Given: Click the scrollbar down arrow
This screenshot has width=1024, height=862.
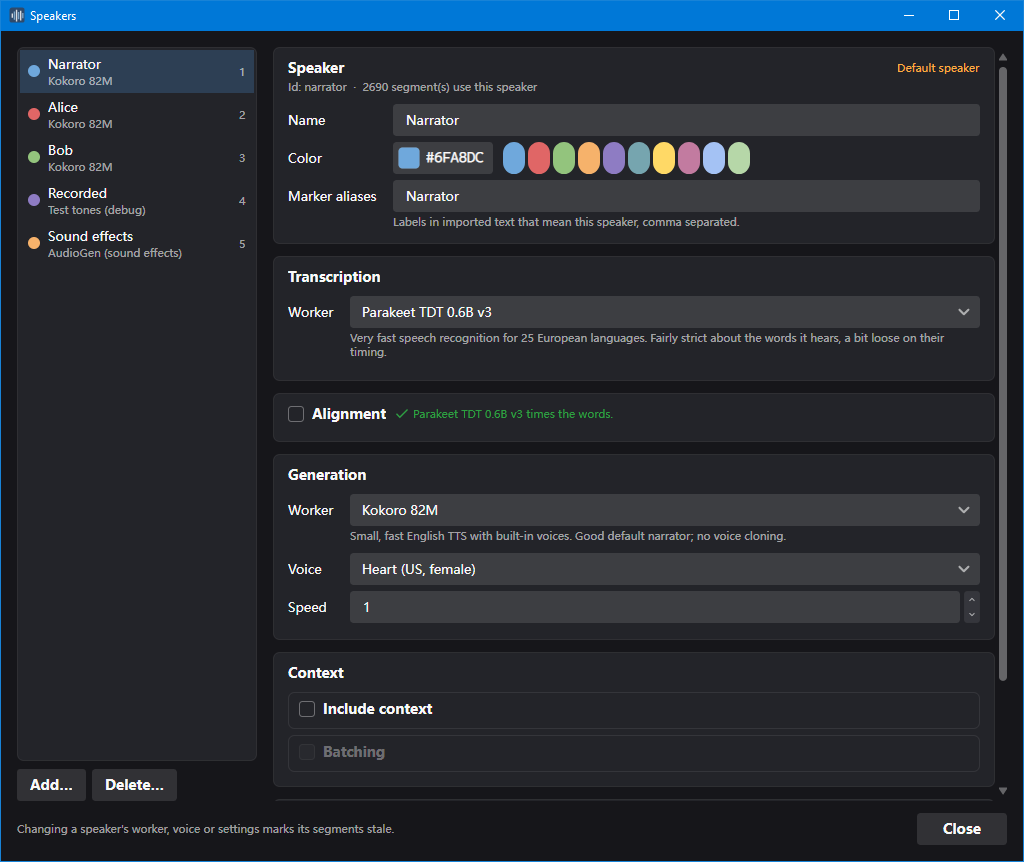Looking at the screenshot, I should pyautogui.click(x=1002, y=791).
